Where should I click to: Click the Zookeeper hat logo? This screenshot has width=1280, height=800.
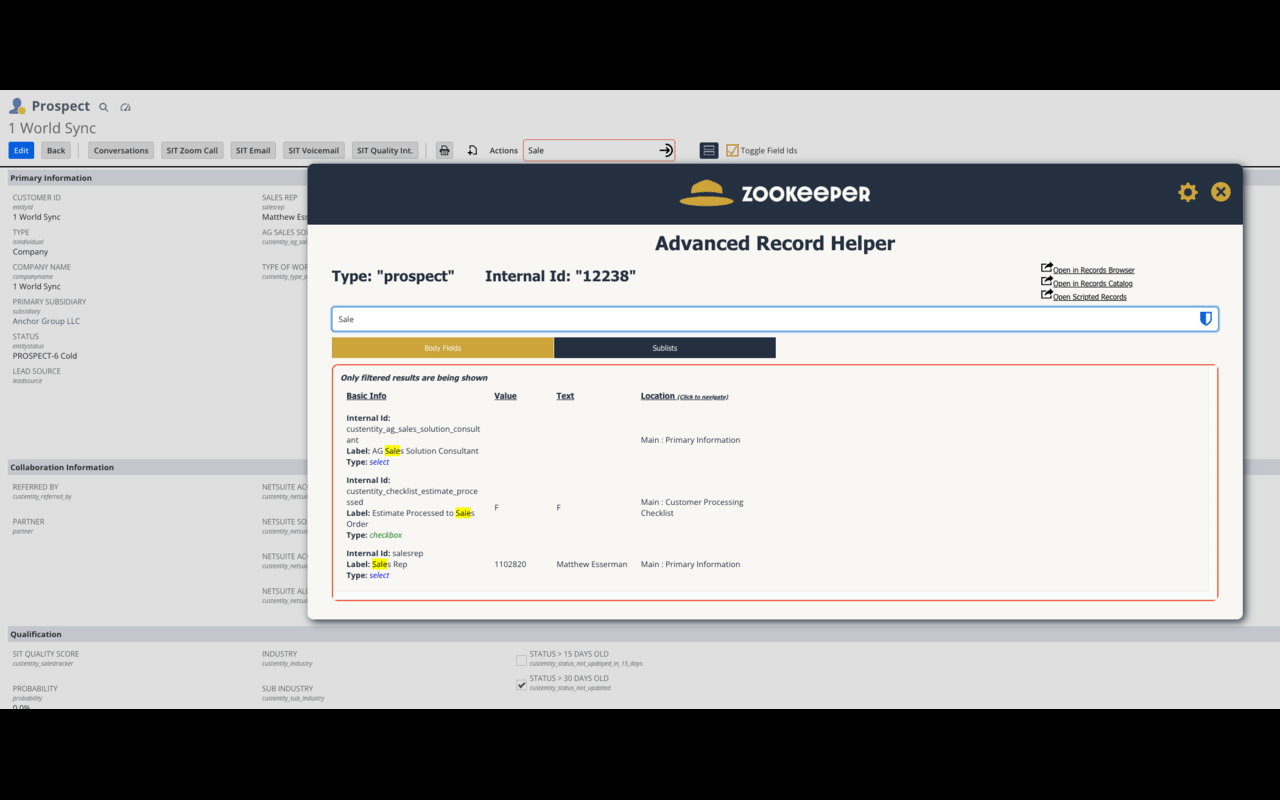pyautogui.click(x=706, y=193)
